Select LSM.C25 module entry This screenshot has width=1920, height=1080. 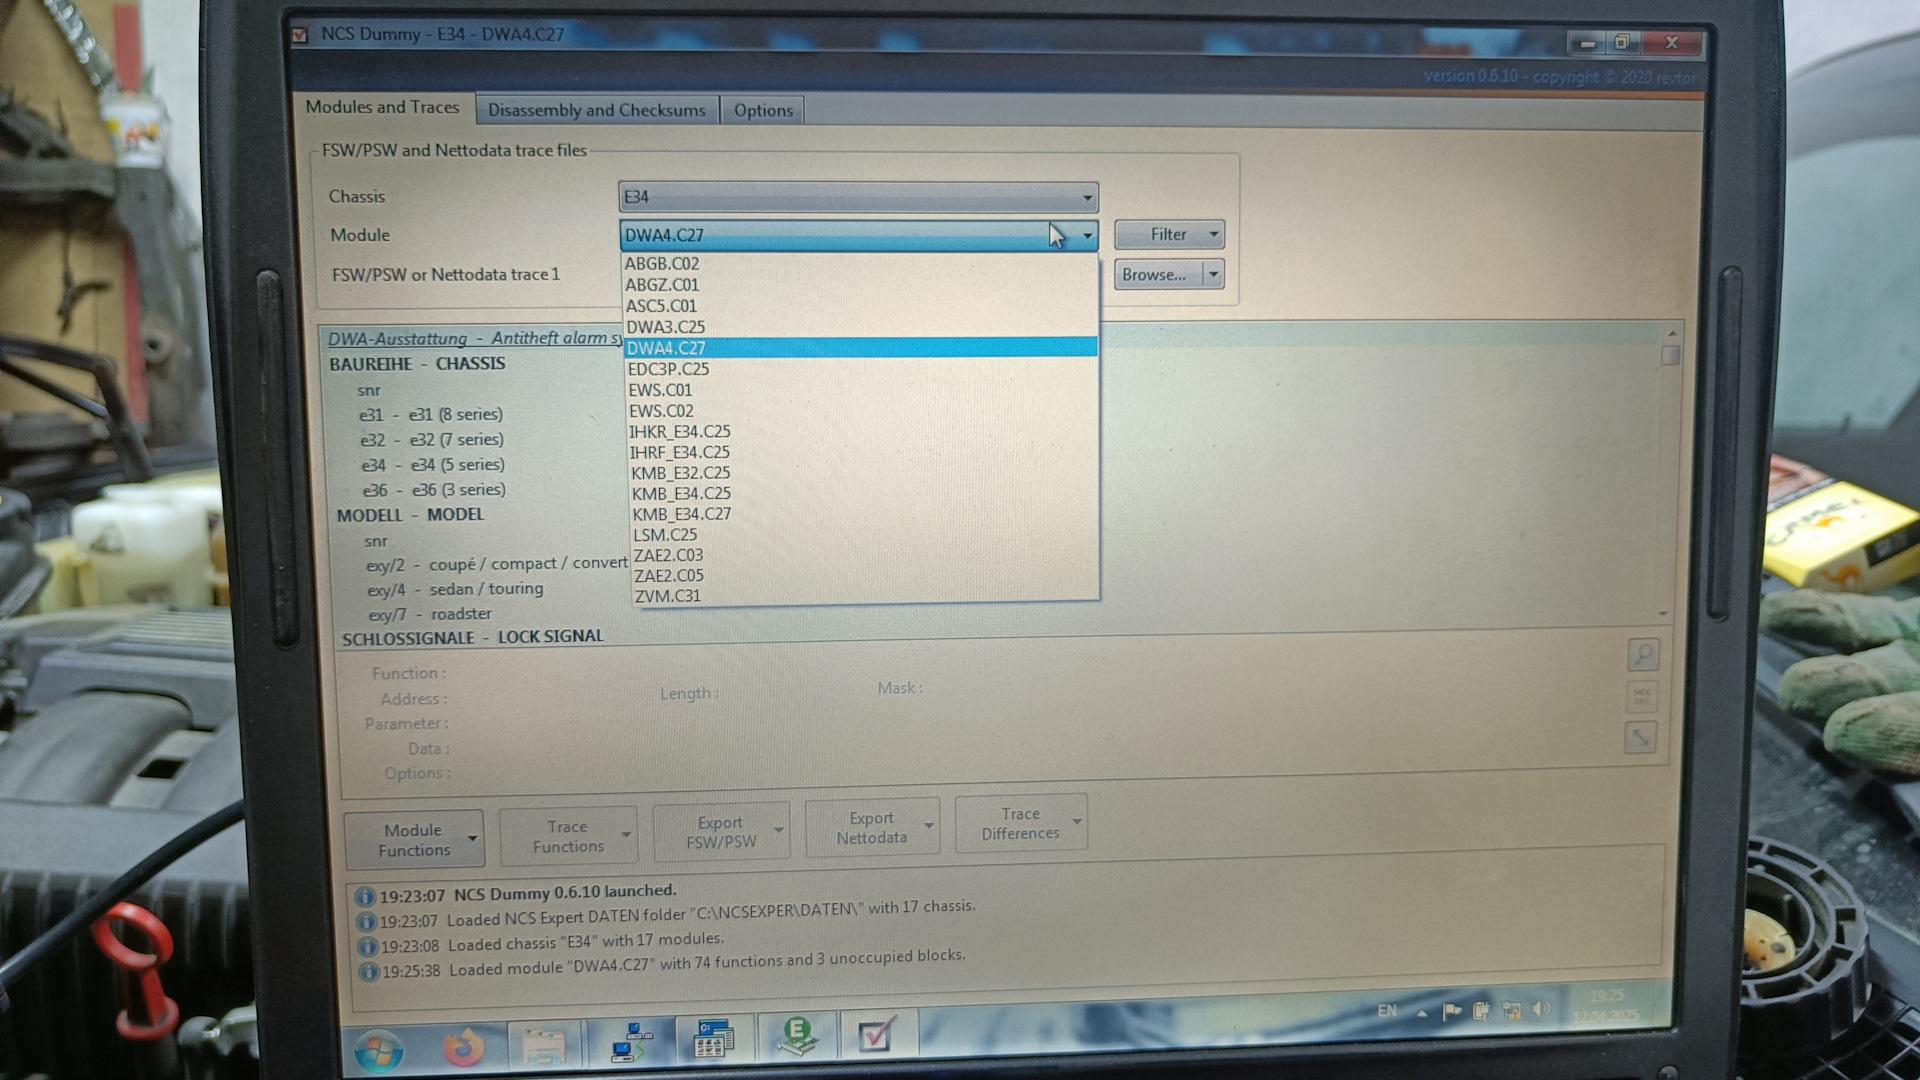864,535
